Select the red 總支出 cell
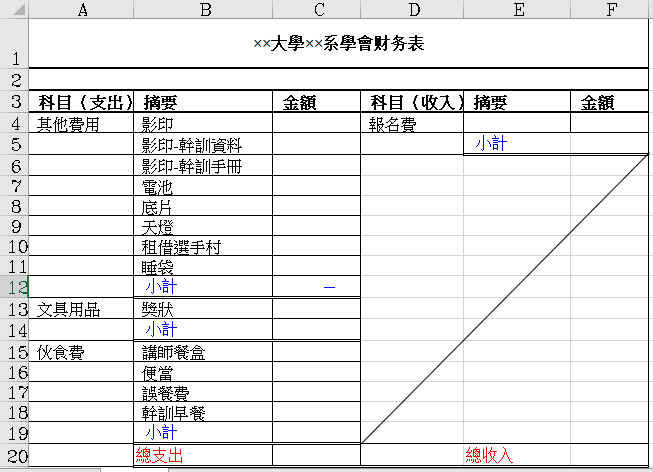Screen dimensions: 653x472 click(202, 455)
